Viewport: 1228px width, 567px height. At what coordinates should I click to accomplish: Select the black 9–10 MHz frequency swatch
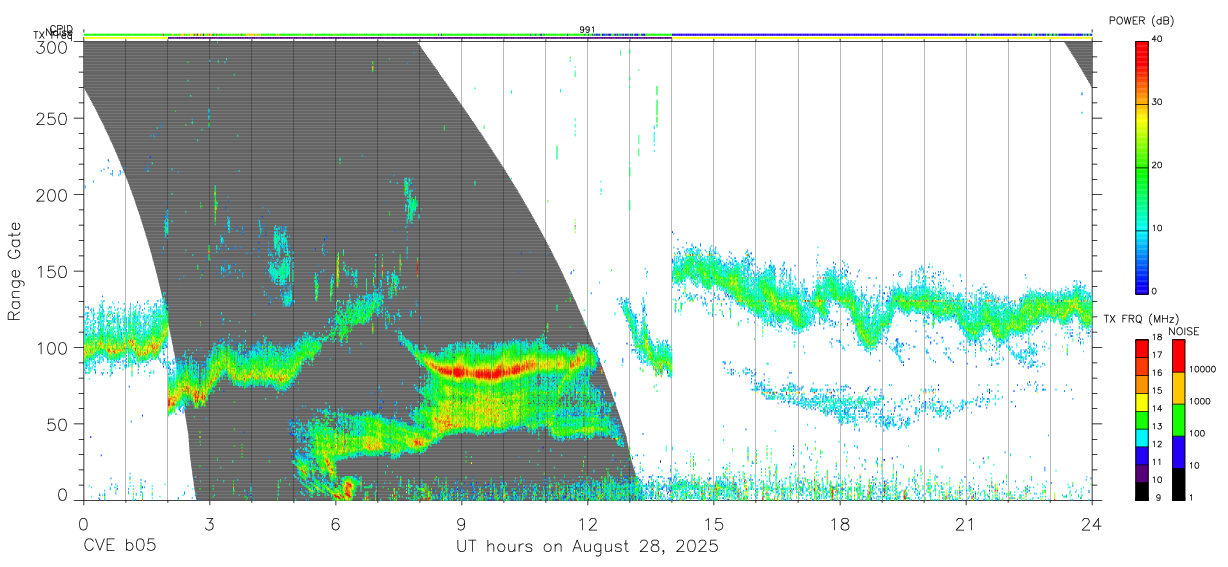1142,491
